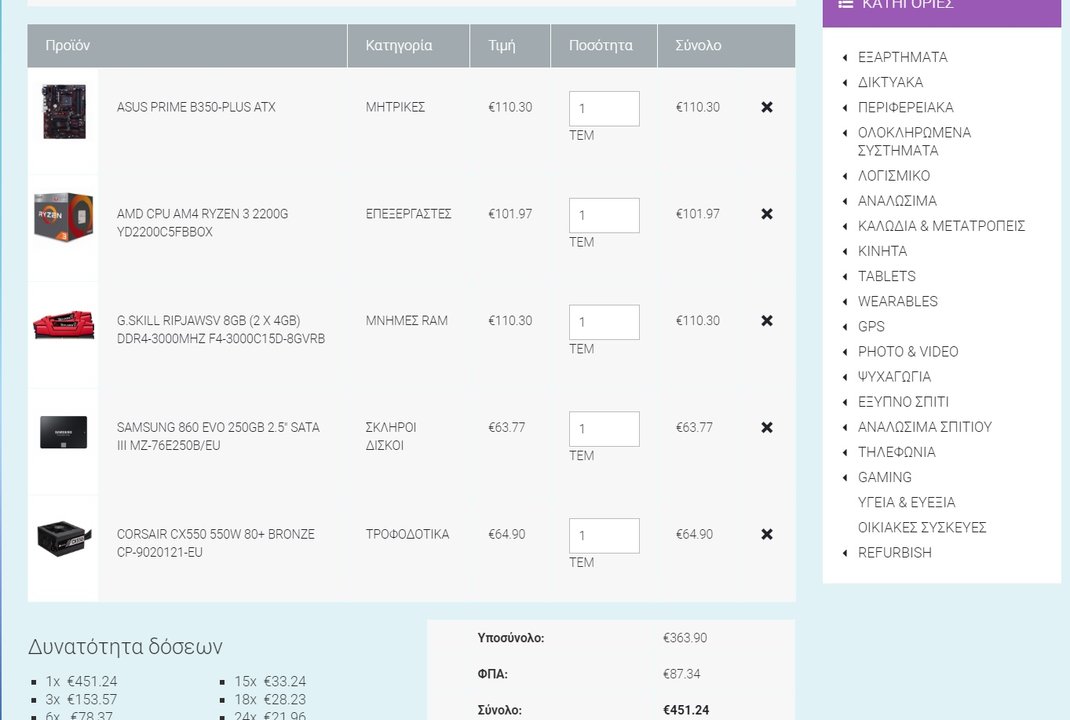Edit quantity field for Samsung 860 EVO

pos(604,429)
